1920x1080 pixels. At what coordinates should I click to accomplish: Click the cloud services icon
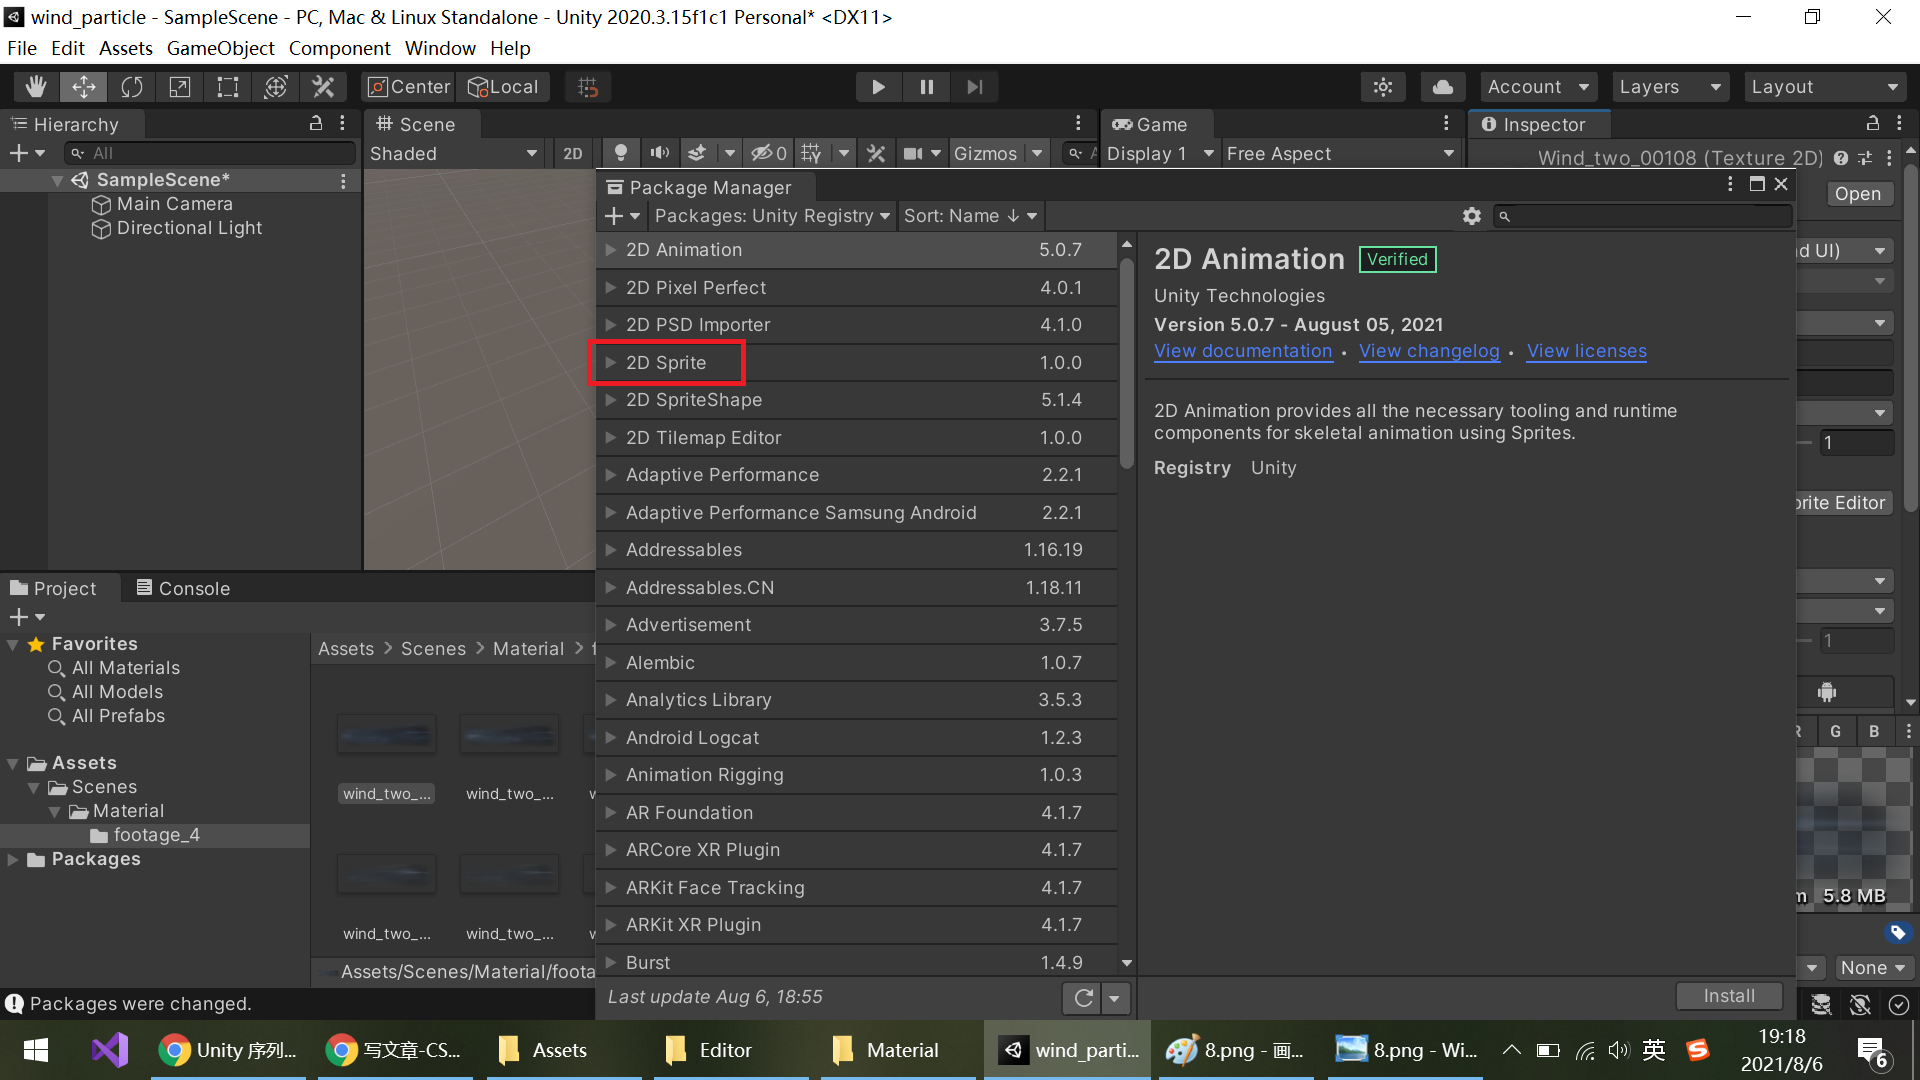click(x=1442, y=87)
